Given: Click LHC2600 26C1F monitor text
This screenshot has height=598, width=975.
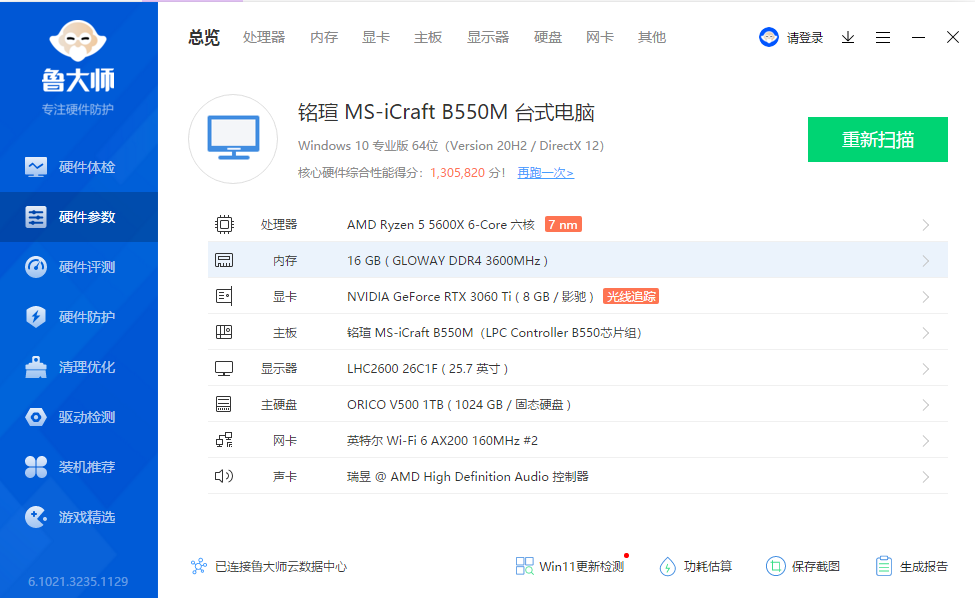Looking at the screenshot, I should [x=427, y=369].
